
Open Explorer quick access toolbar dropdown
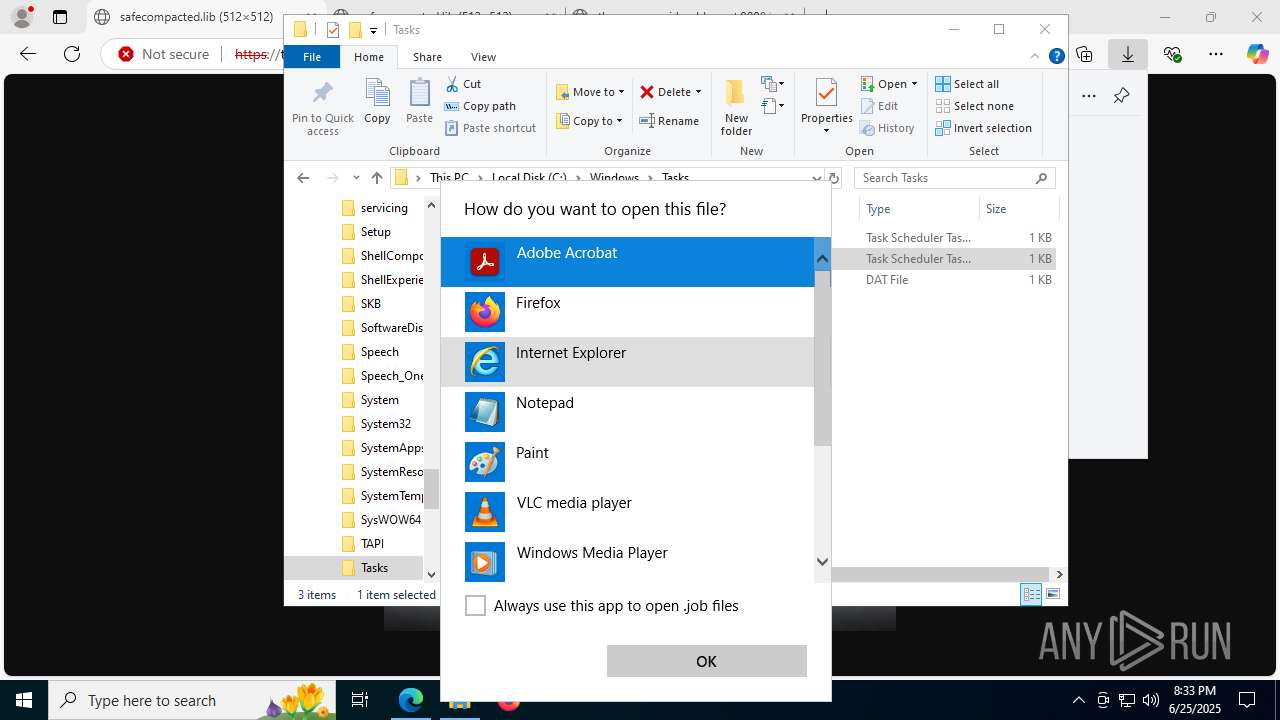(373, 30)
